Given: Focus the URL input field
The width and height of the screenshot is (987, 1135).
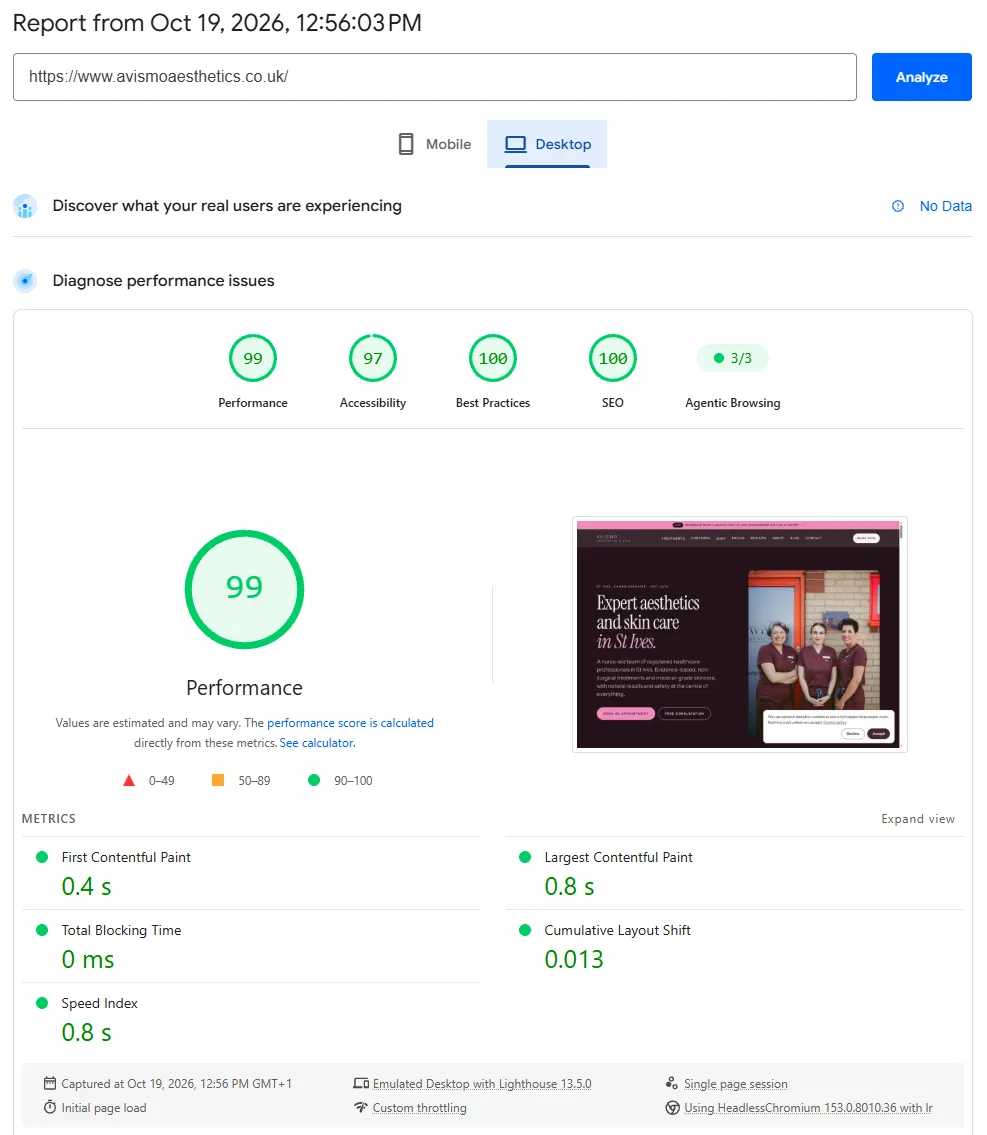Looking at the screenshot, I should (434, 77).
